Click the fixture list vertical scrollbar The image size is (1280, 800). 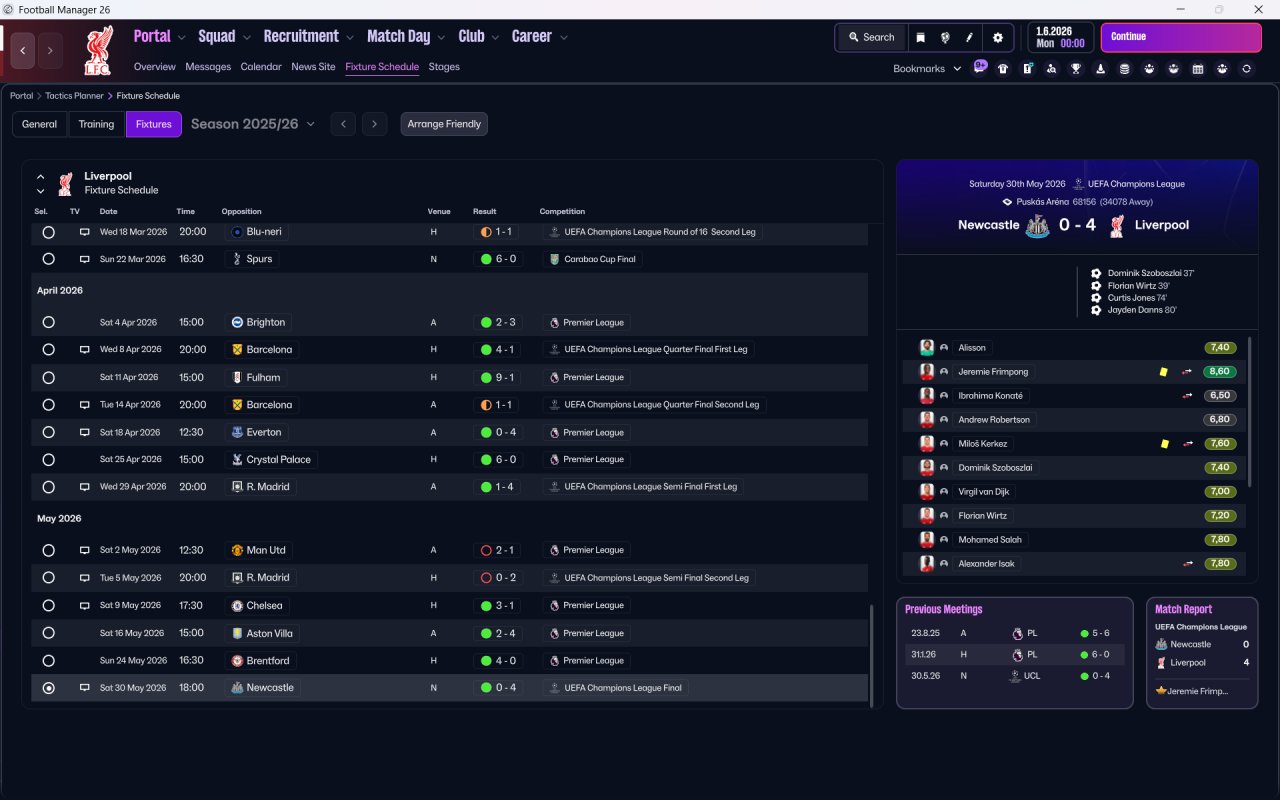click(x=872, y=654)
